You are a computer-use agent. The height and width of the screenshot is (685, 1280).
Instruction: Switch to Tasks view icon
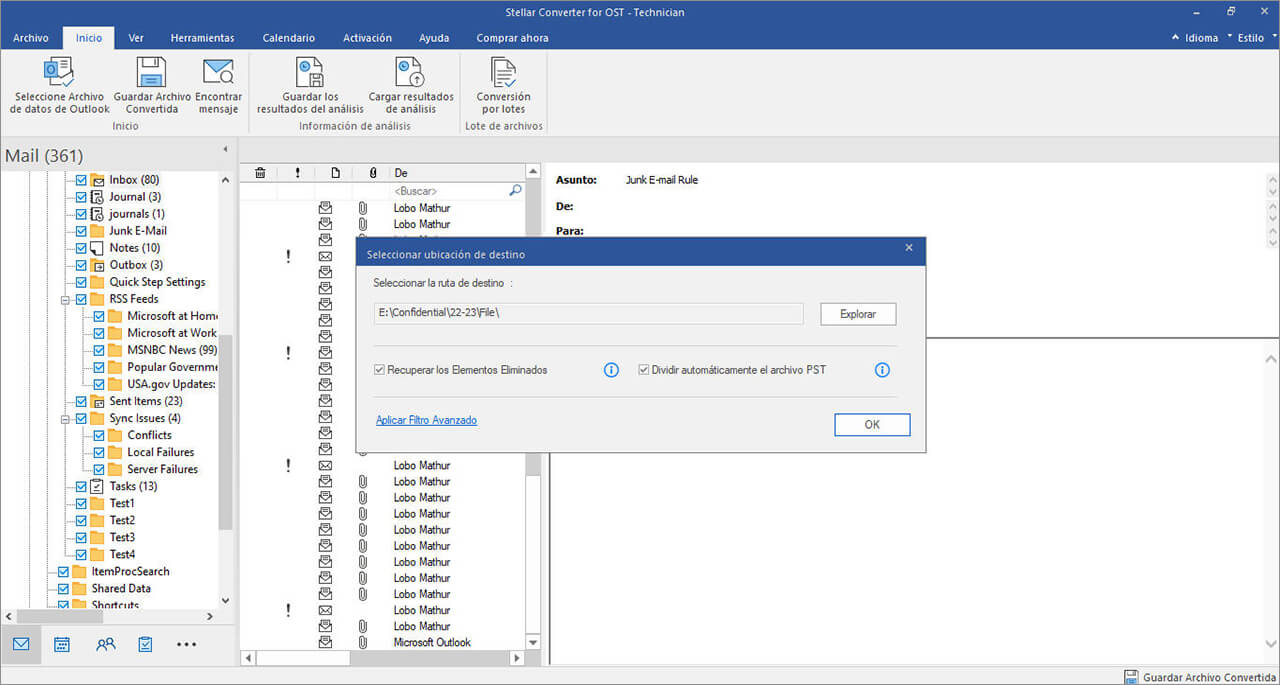pyautogui.click(x=145, y=645)
